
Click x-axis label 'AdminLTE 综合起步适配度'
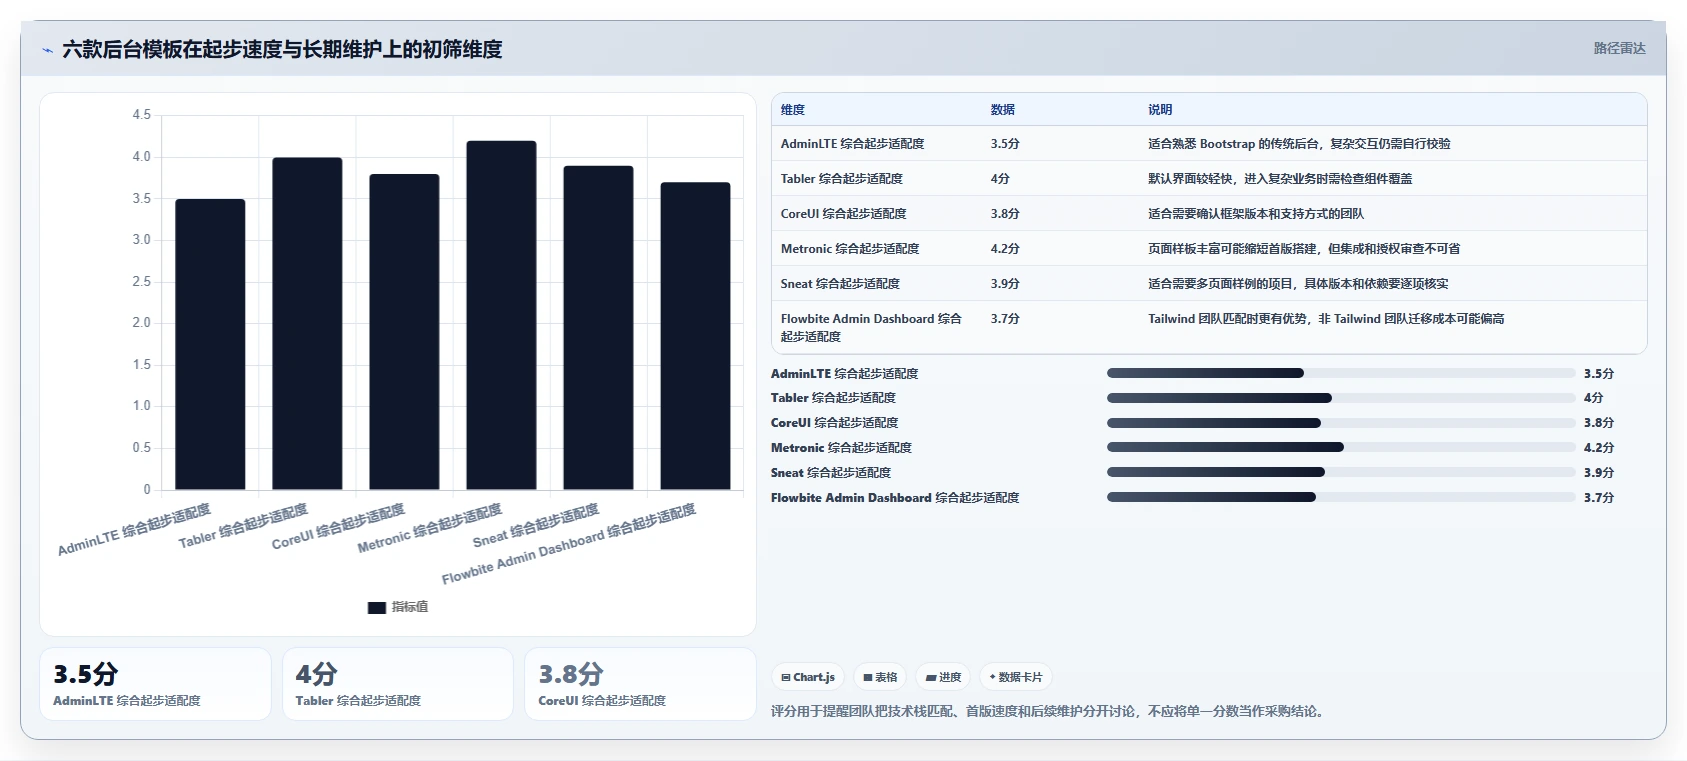click(x=134, y=530)
